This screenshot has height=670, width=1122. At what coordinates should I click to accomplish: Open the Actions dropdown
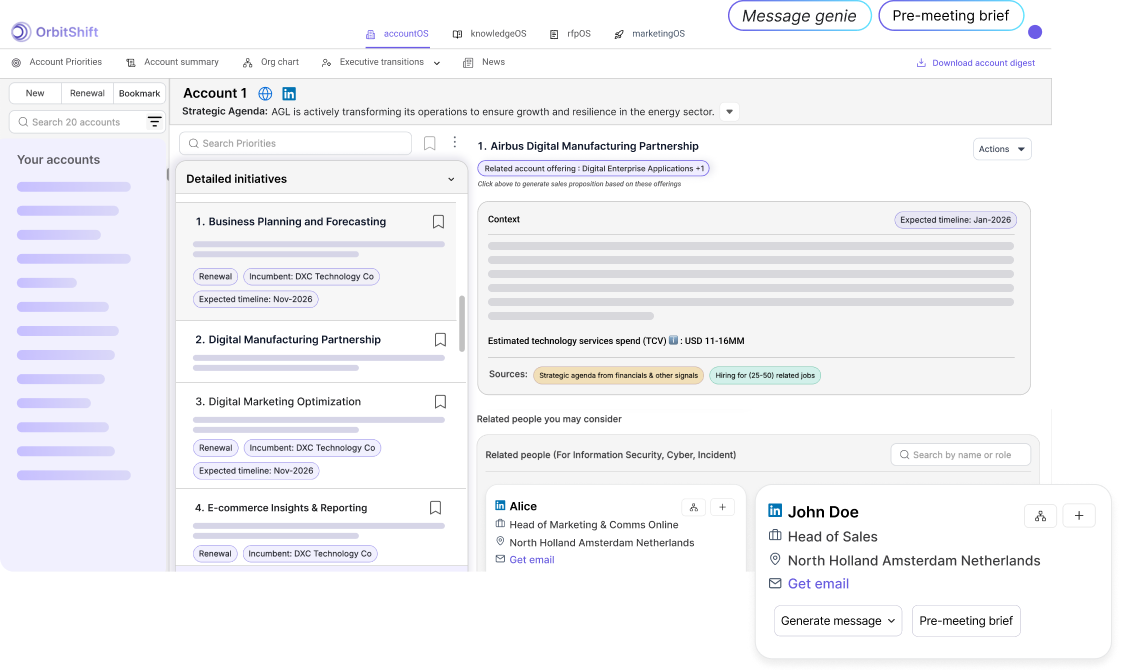(x=1002, y=149)
